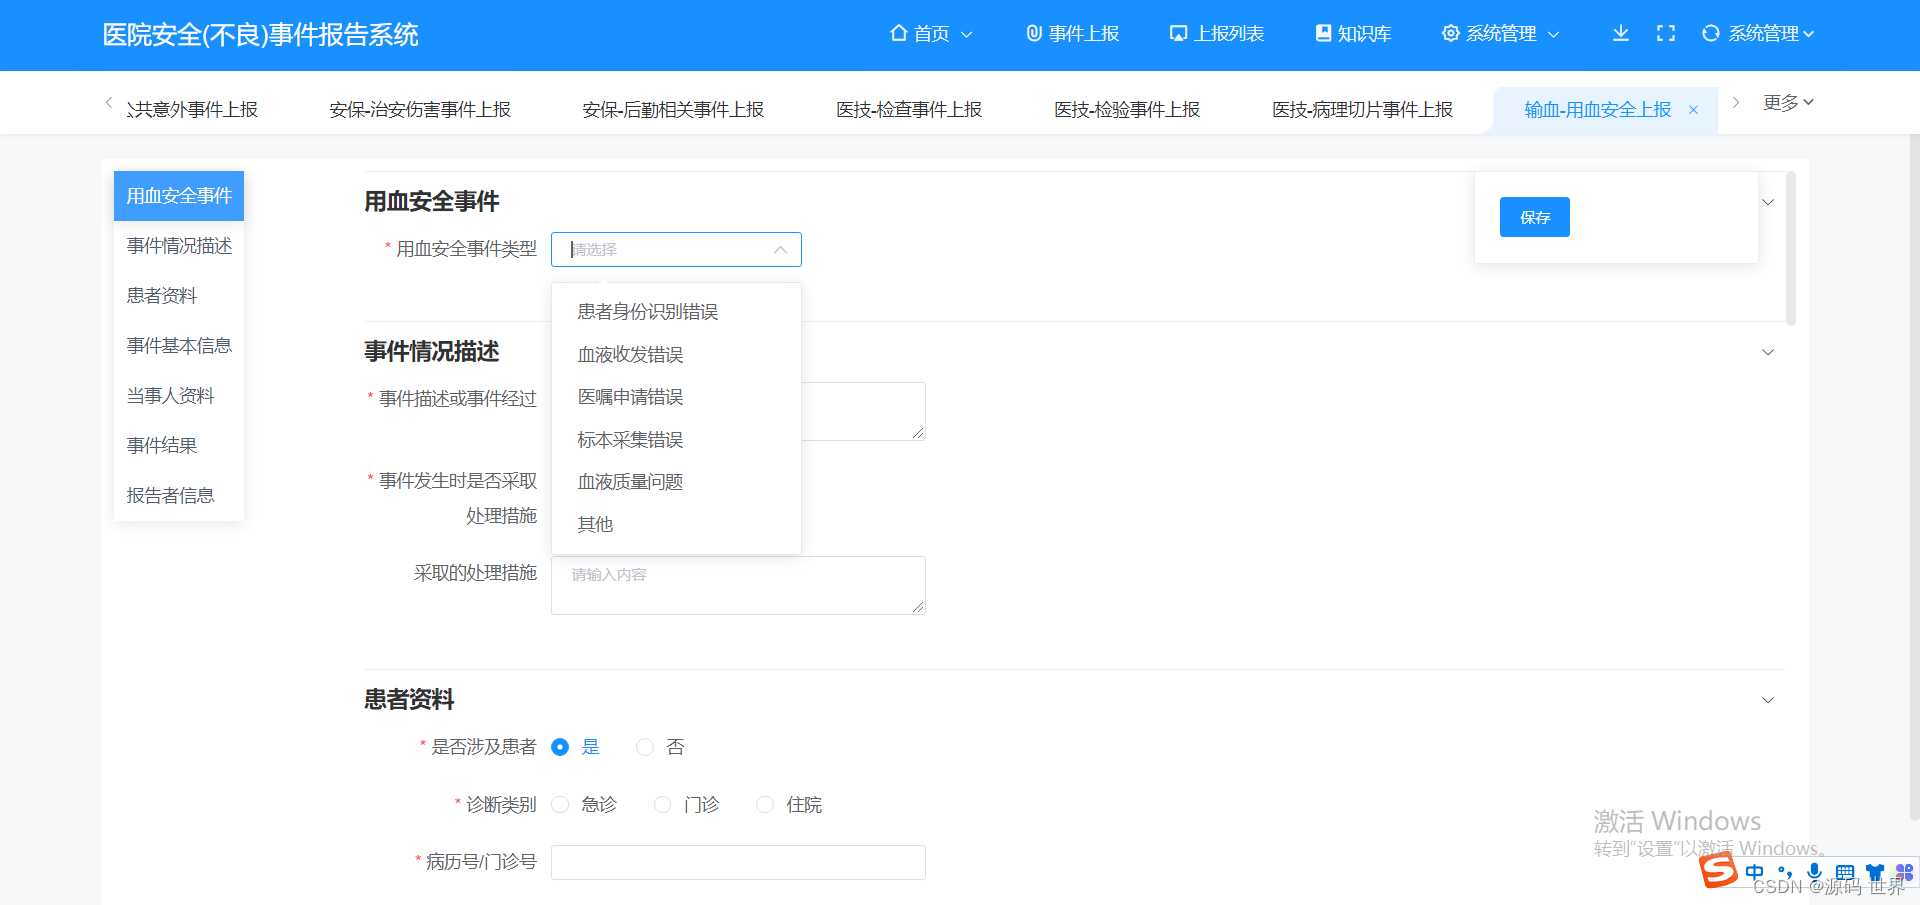The width and height of the screenshot is (1920, 905).
Task: Click the 事件描述或事件经过 text area
Action: click(x=864, y=411)
